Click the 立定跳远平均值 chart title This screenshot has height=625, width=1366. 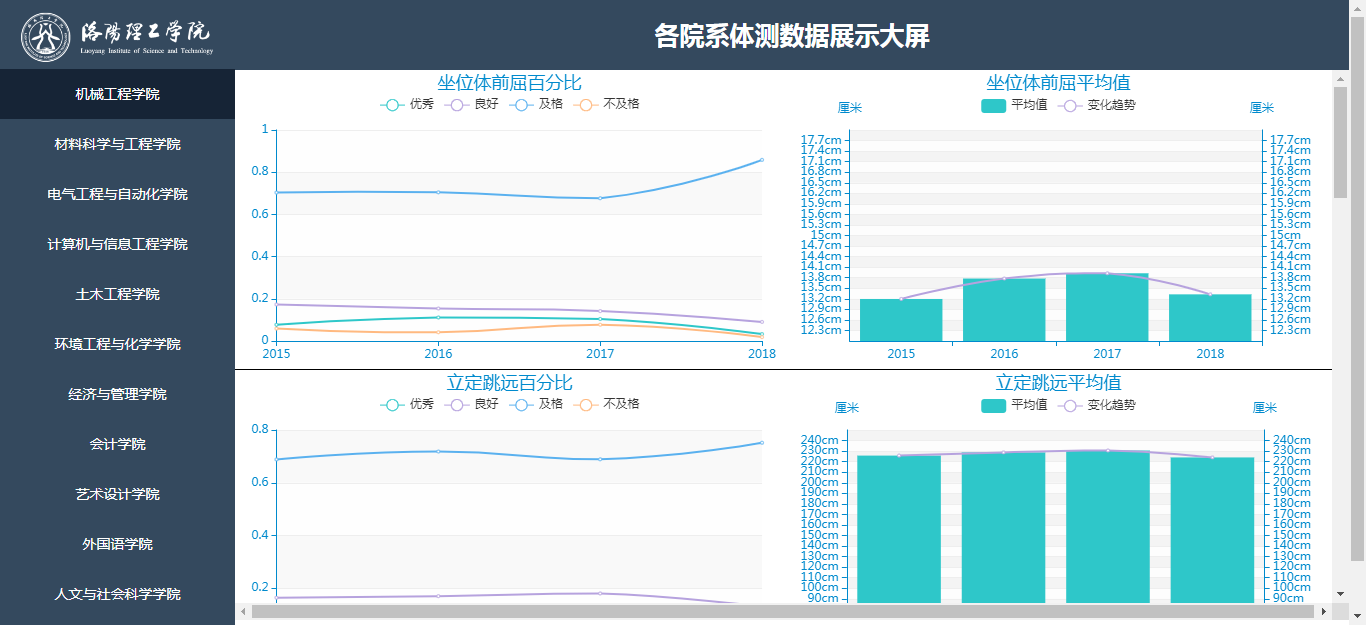(1058, 383)
